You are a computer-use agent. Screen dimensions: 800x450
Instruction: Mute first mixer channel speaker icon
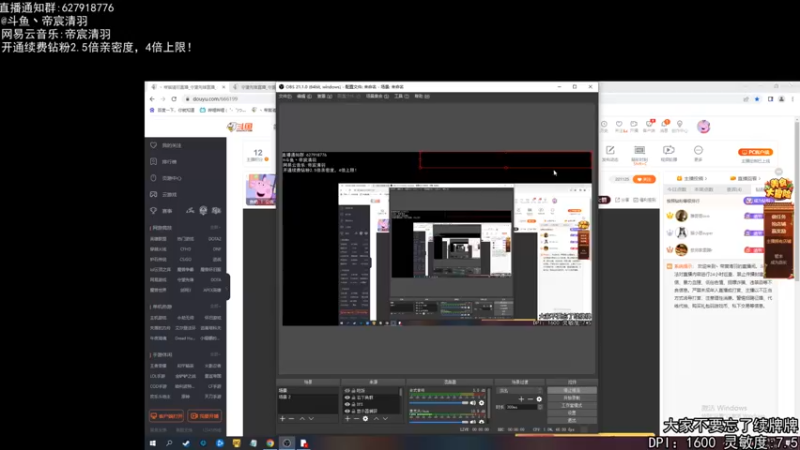(473, 403)
